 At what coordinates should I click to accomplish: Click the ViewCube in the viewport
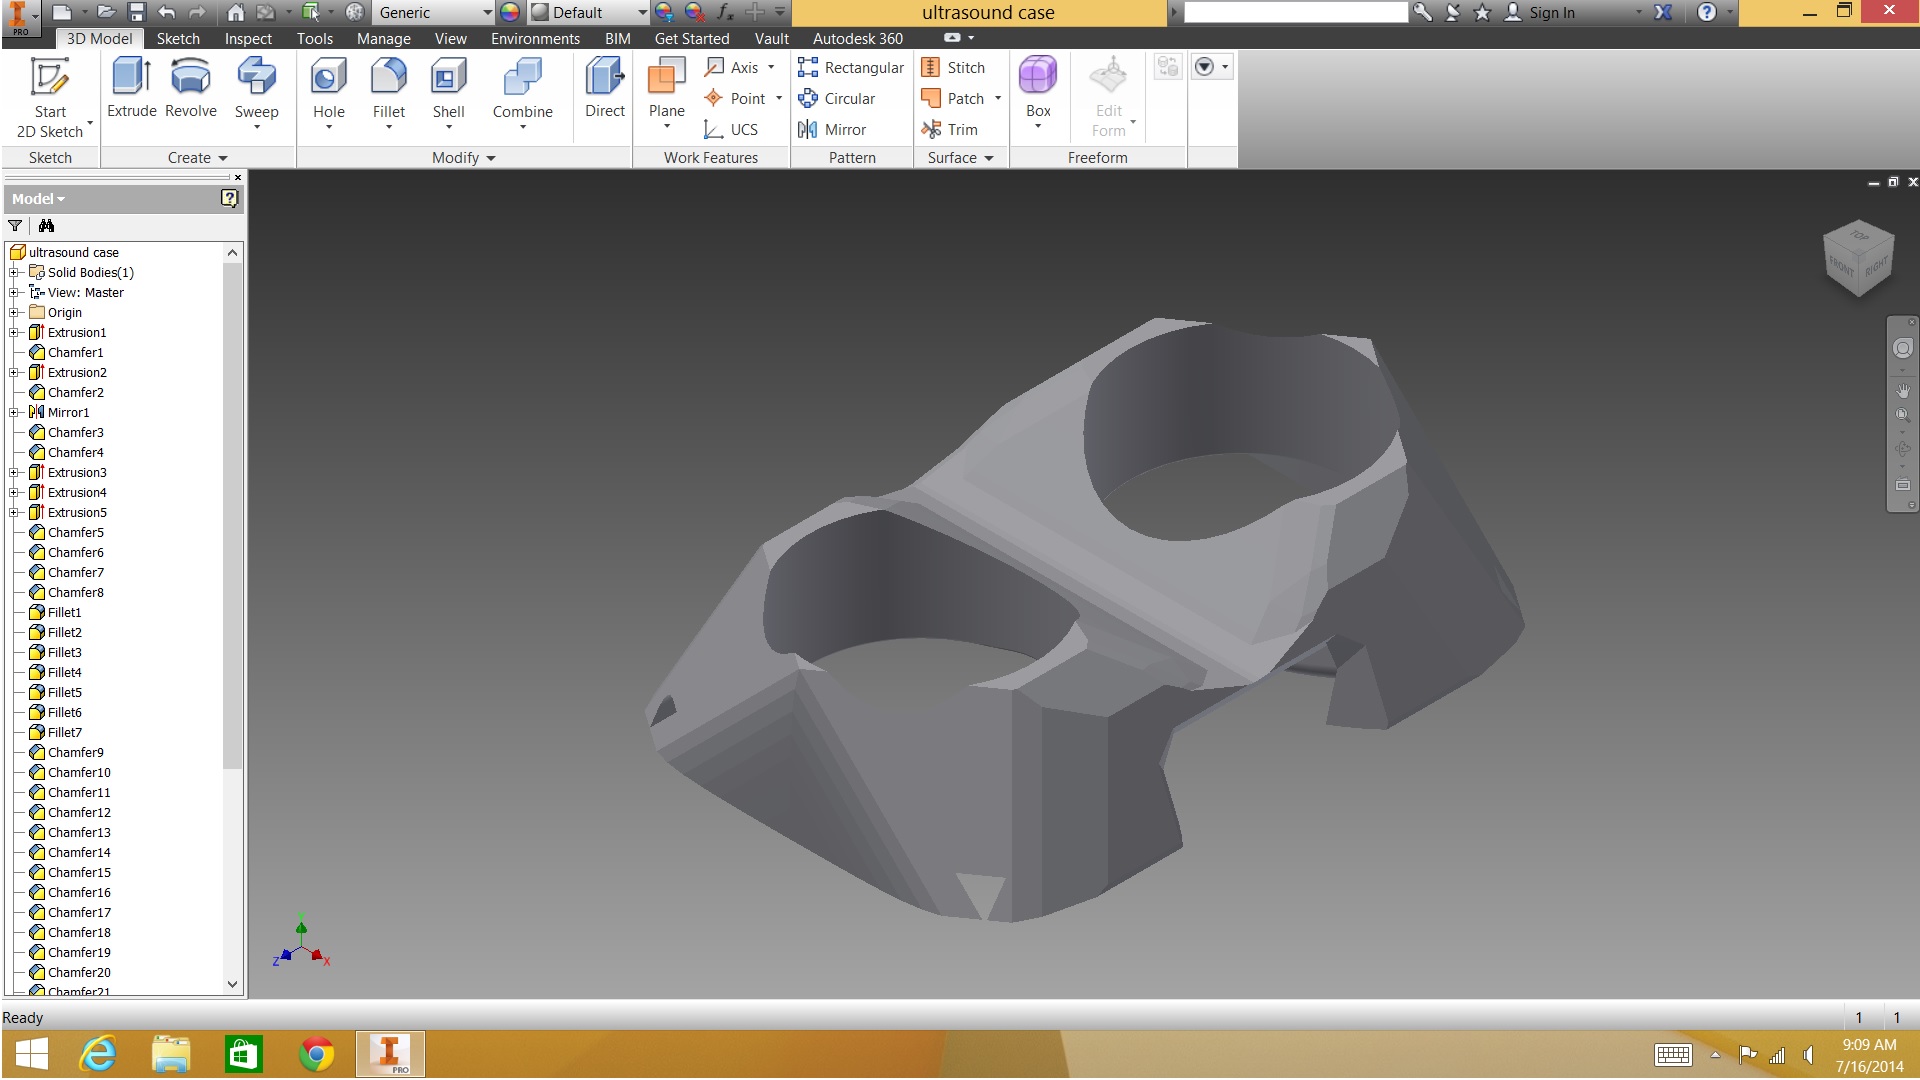[1858, 258]
